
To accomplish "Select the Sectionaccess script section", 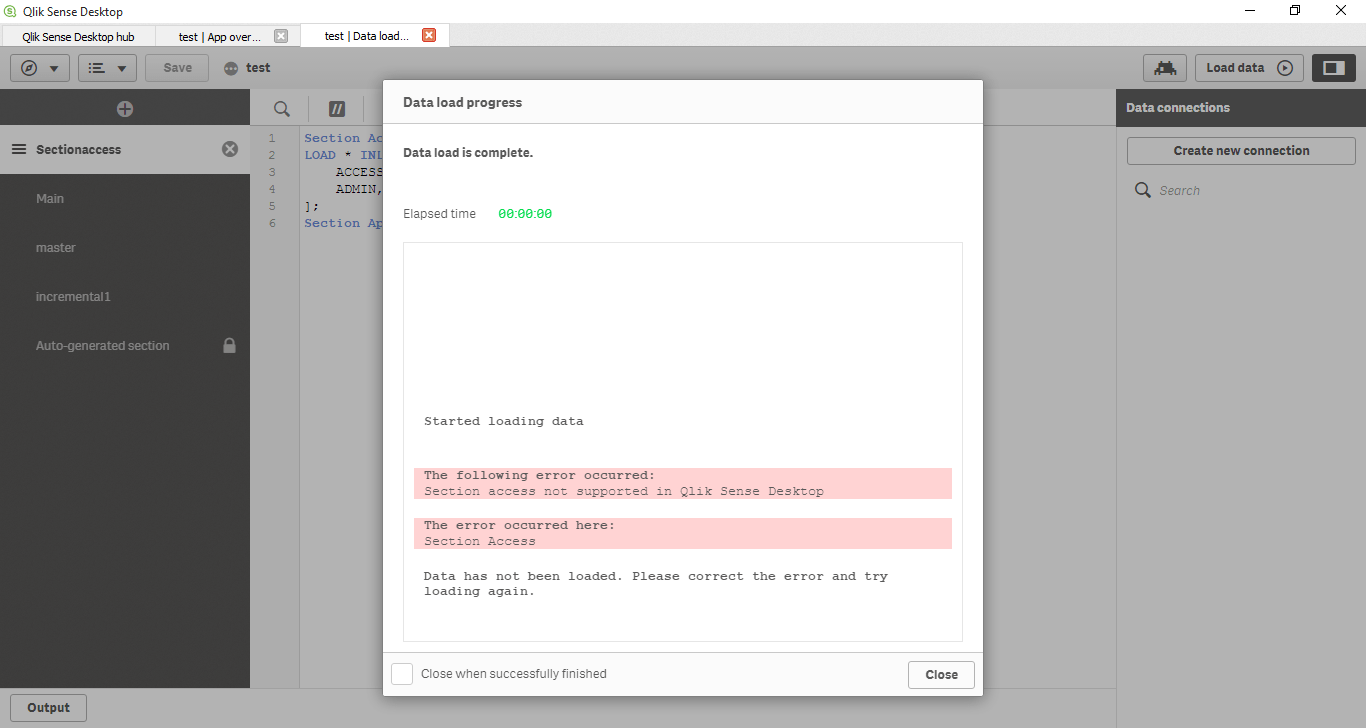I will pyautogui.click(x=125, y=149).
